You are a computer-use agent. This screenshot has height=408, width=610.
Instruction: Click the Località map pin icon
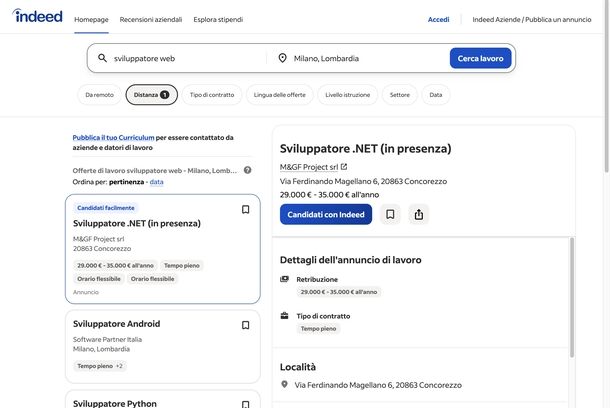284,384
